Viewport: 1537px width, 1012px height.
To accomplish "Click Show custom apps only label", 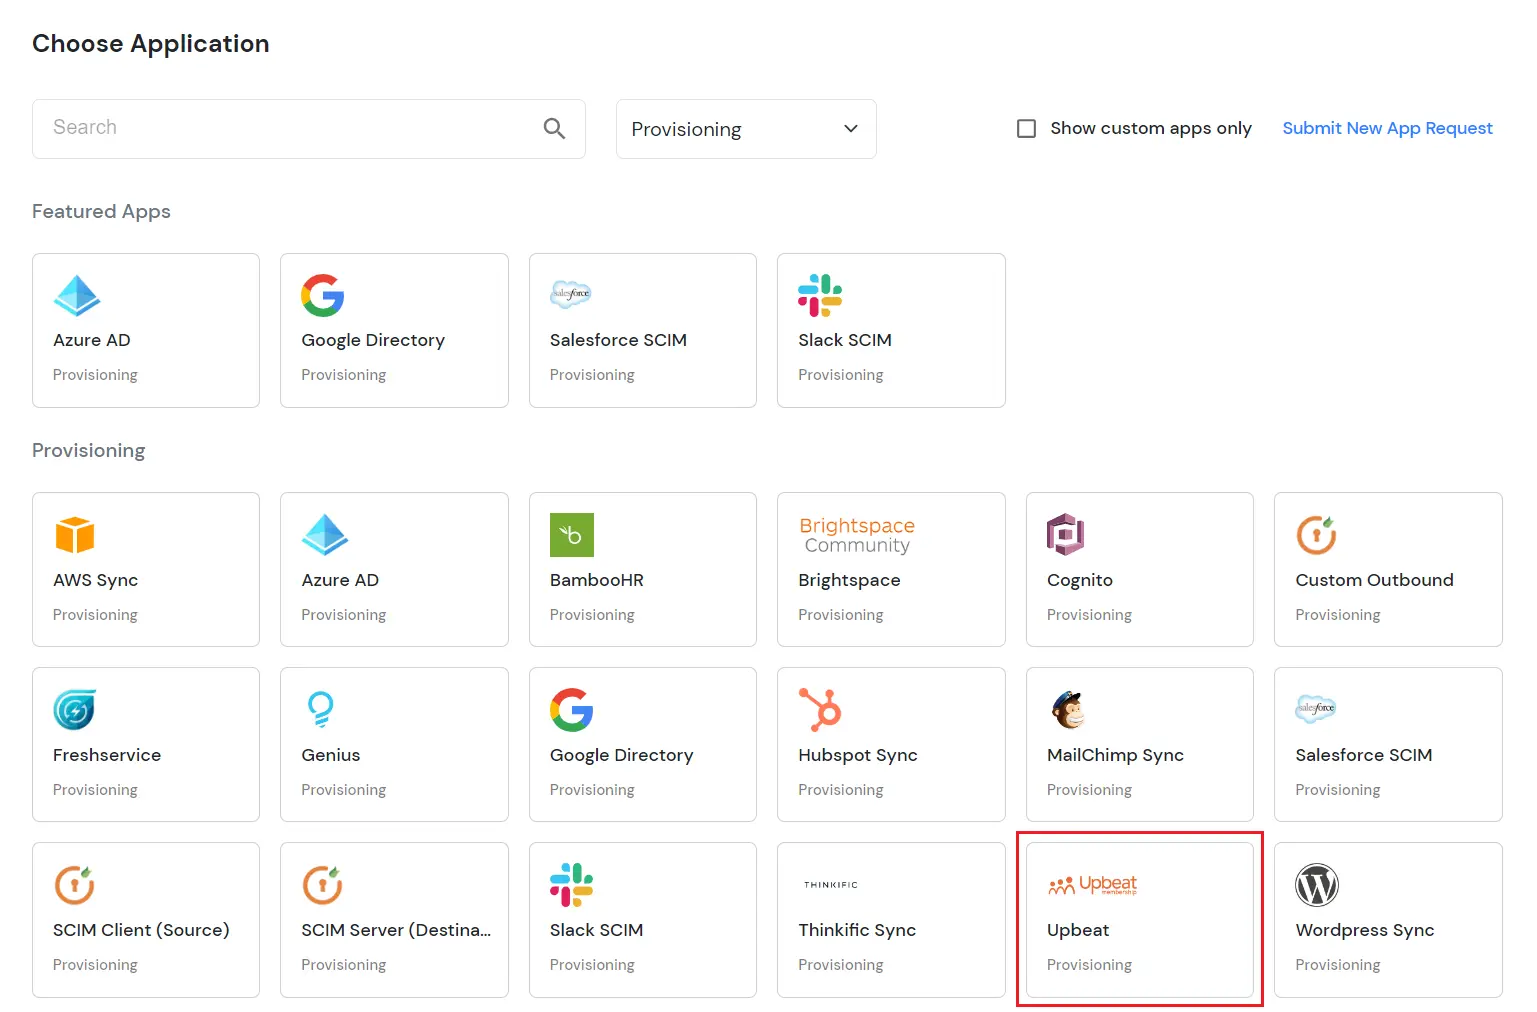I will tap(1151, 128).
